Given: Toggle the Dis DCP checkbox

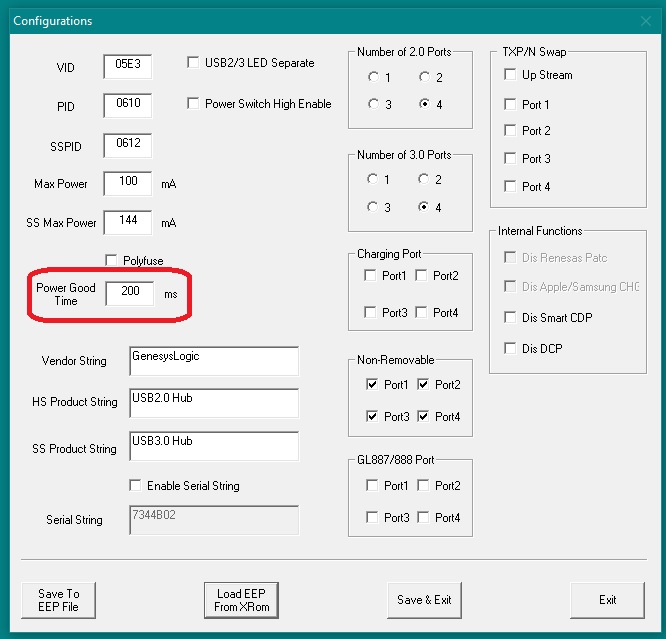Looking at the screenshot, I should point(510,348).
